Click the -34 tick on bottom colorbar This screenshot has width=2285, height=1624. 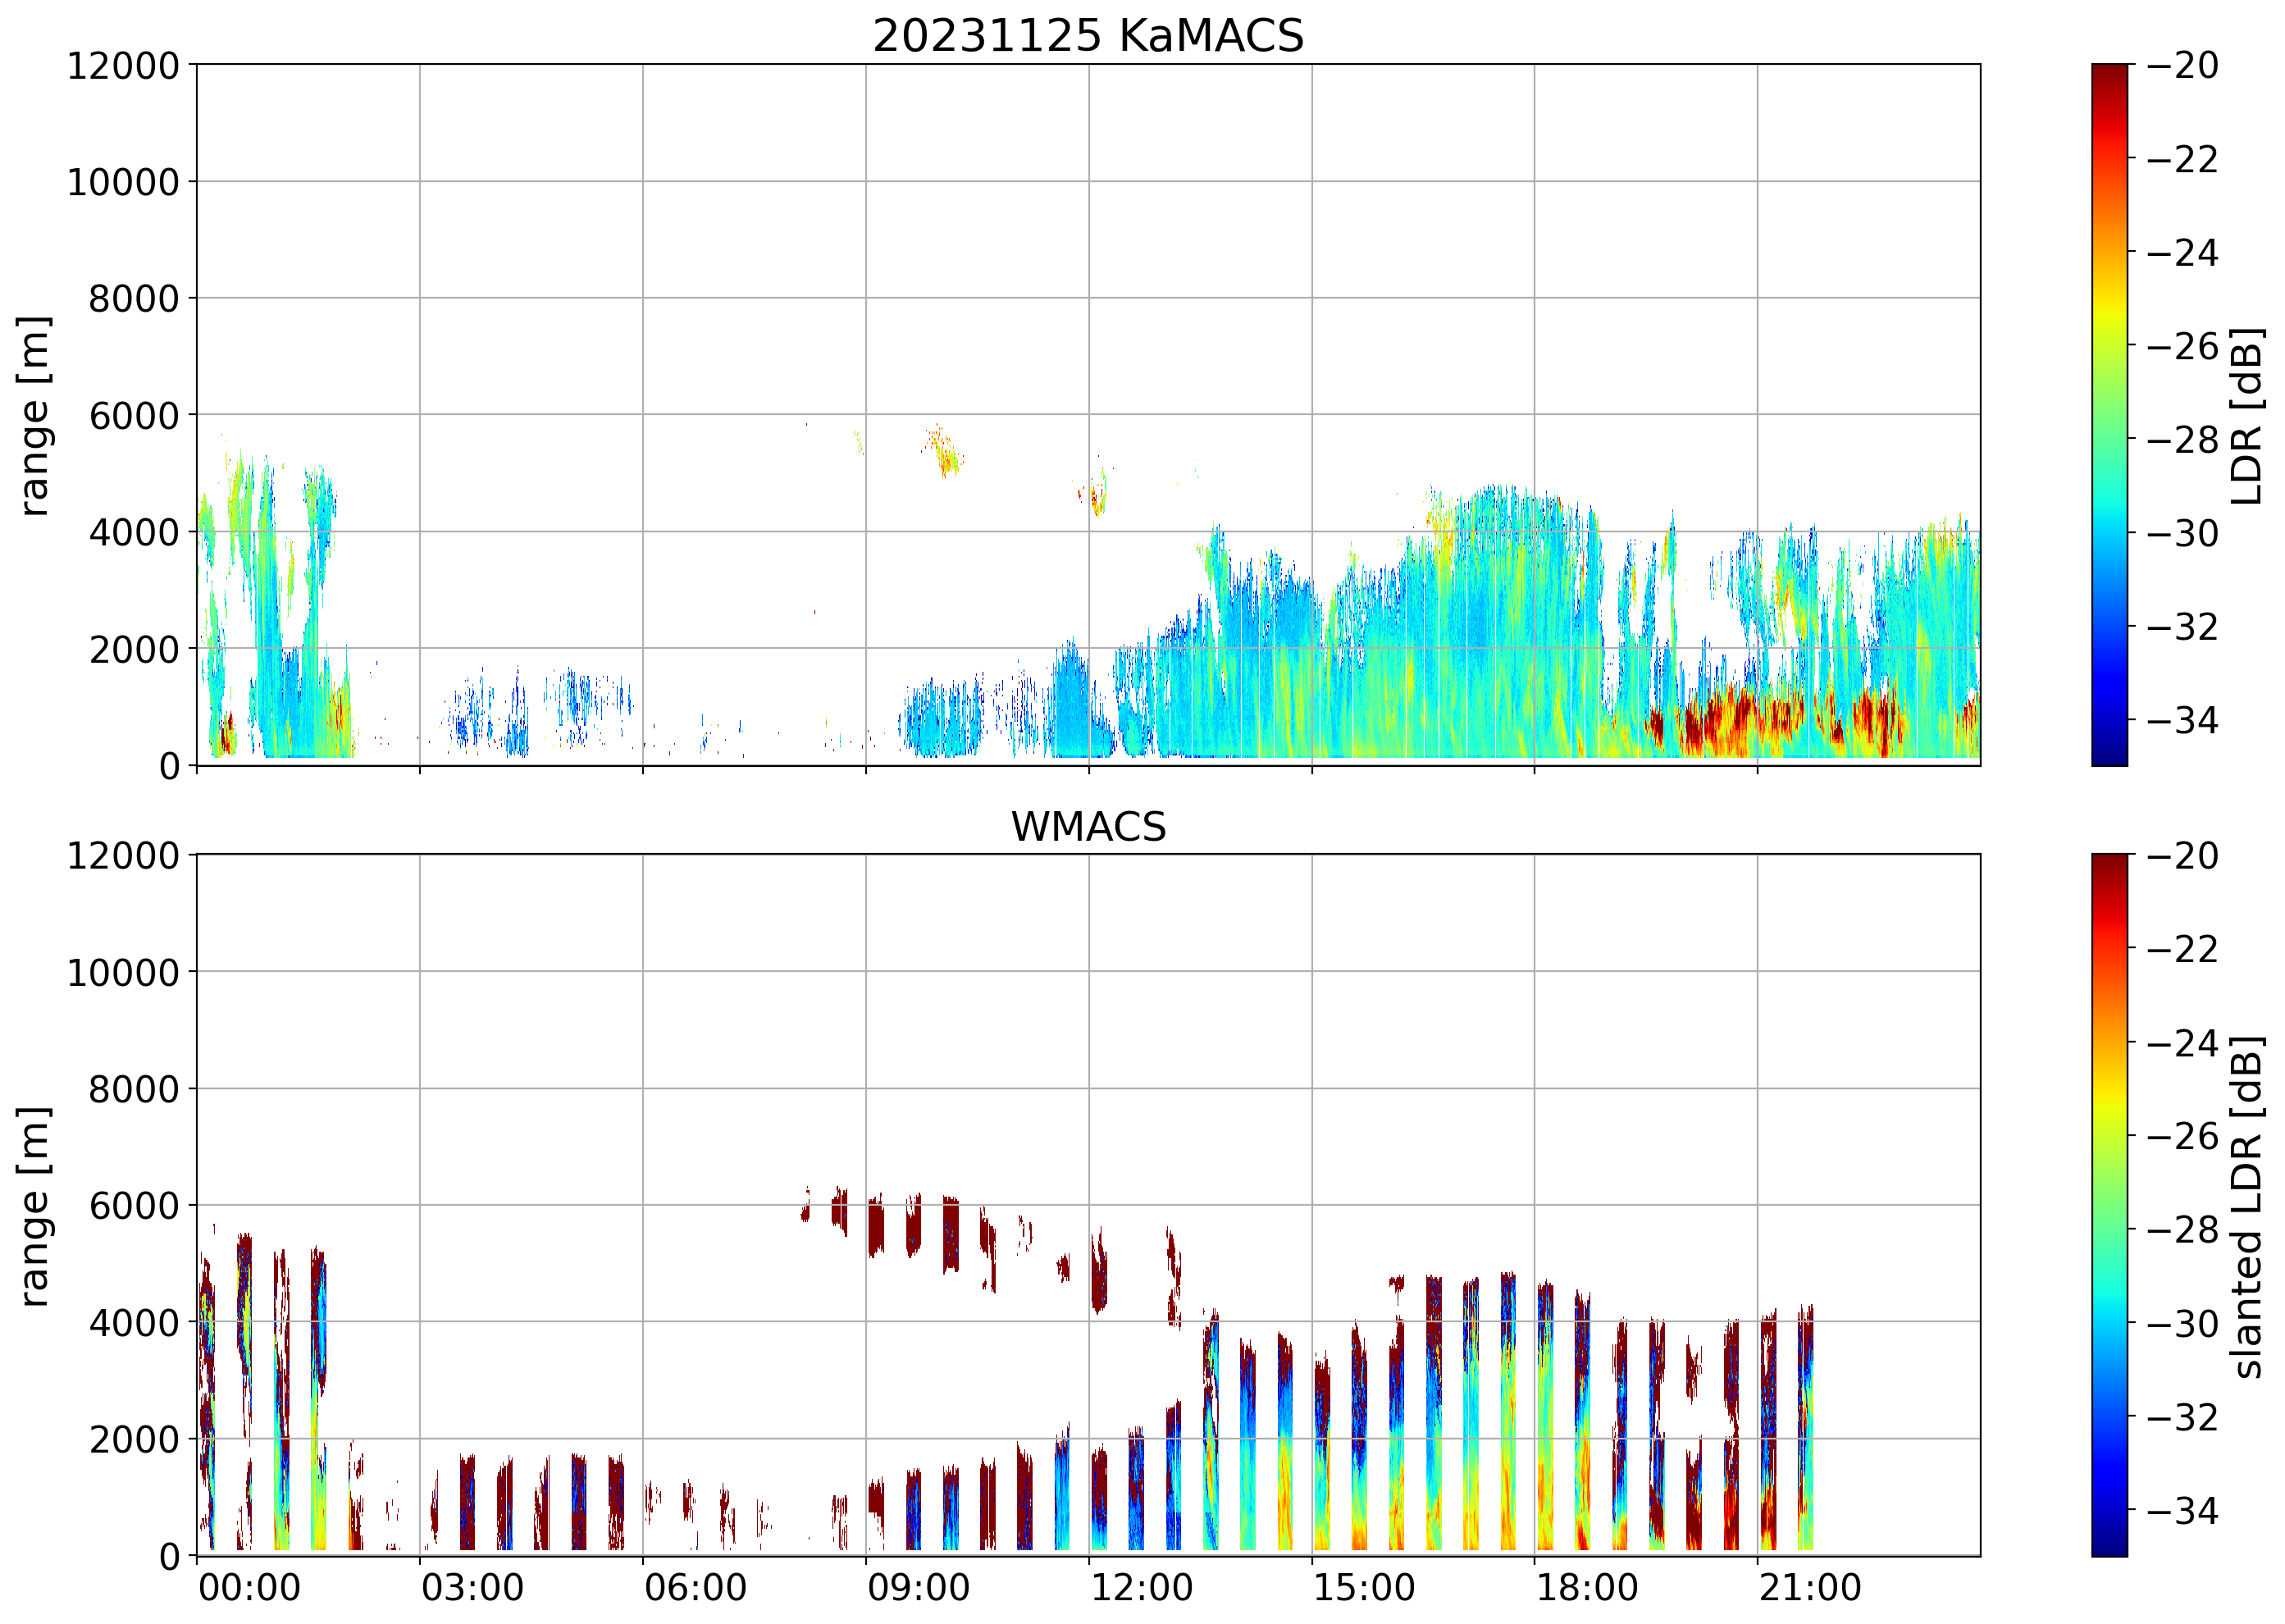click(x=2182, y=1510)
